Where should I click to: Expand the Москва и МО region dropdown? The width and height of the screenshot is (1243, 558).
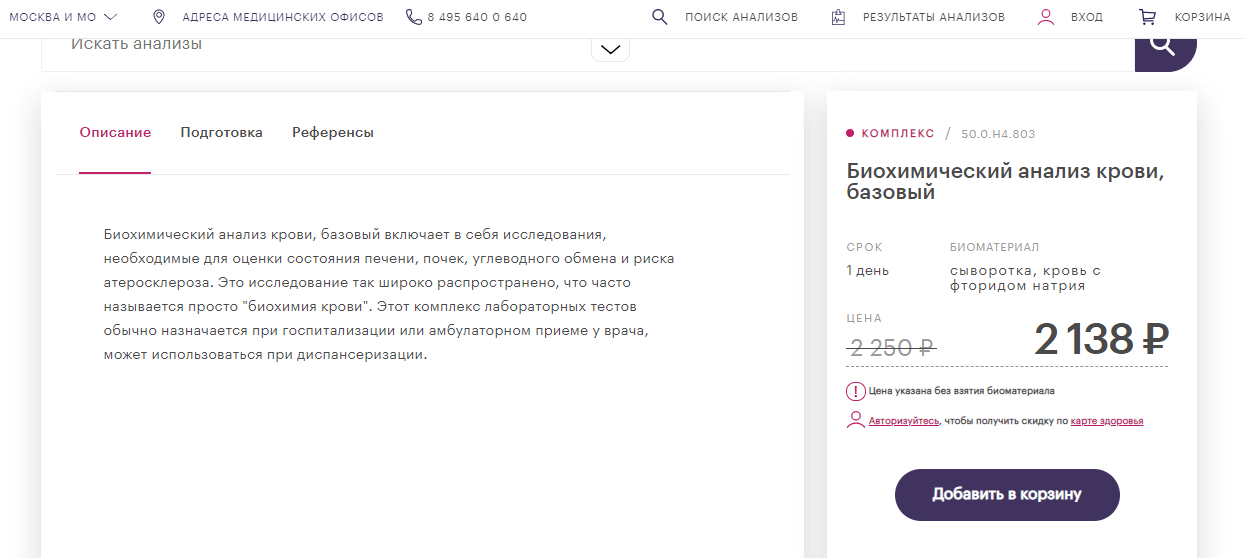click(64, 17)
